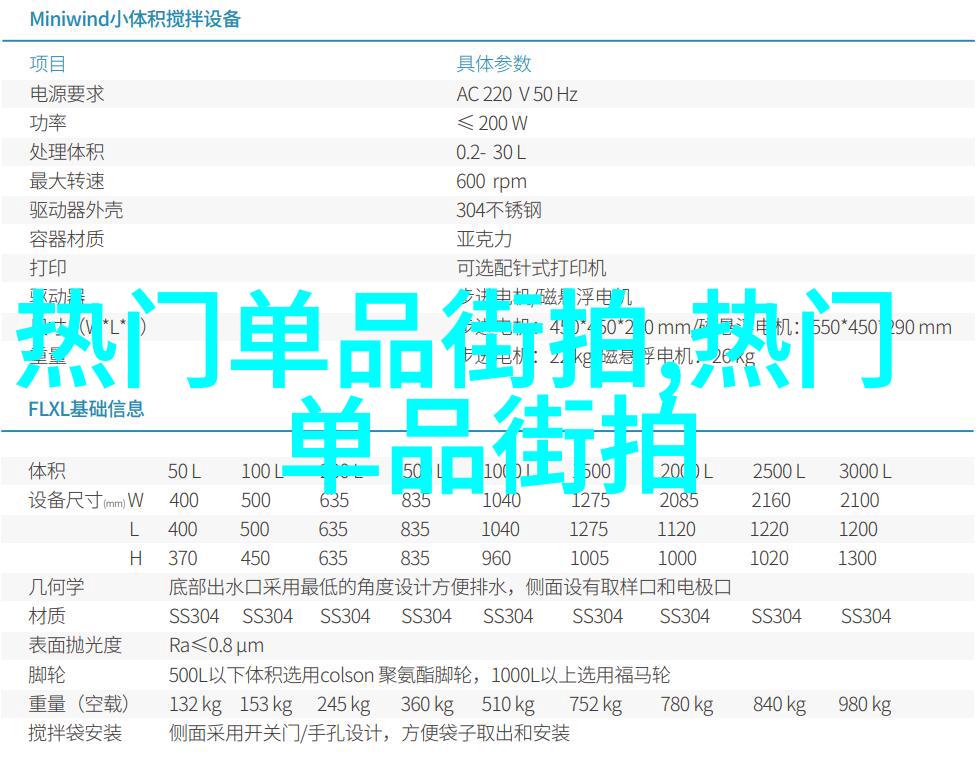Select the 具体参数 column header

coord(493,64)
